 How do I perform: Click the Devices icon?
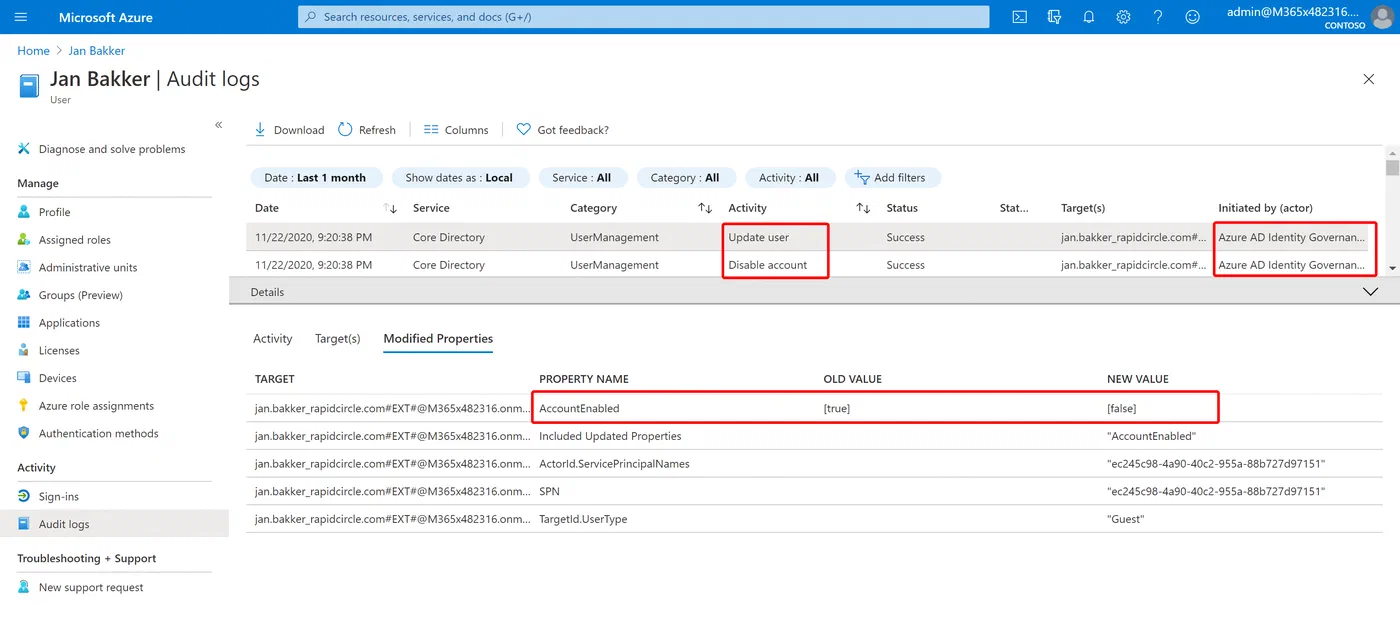[24, 378]
